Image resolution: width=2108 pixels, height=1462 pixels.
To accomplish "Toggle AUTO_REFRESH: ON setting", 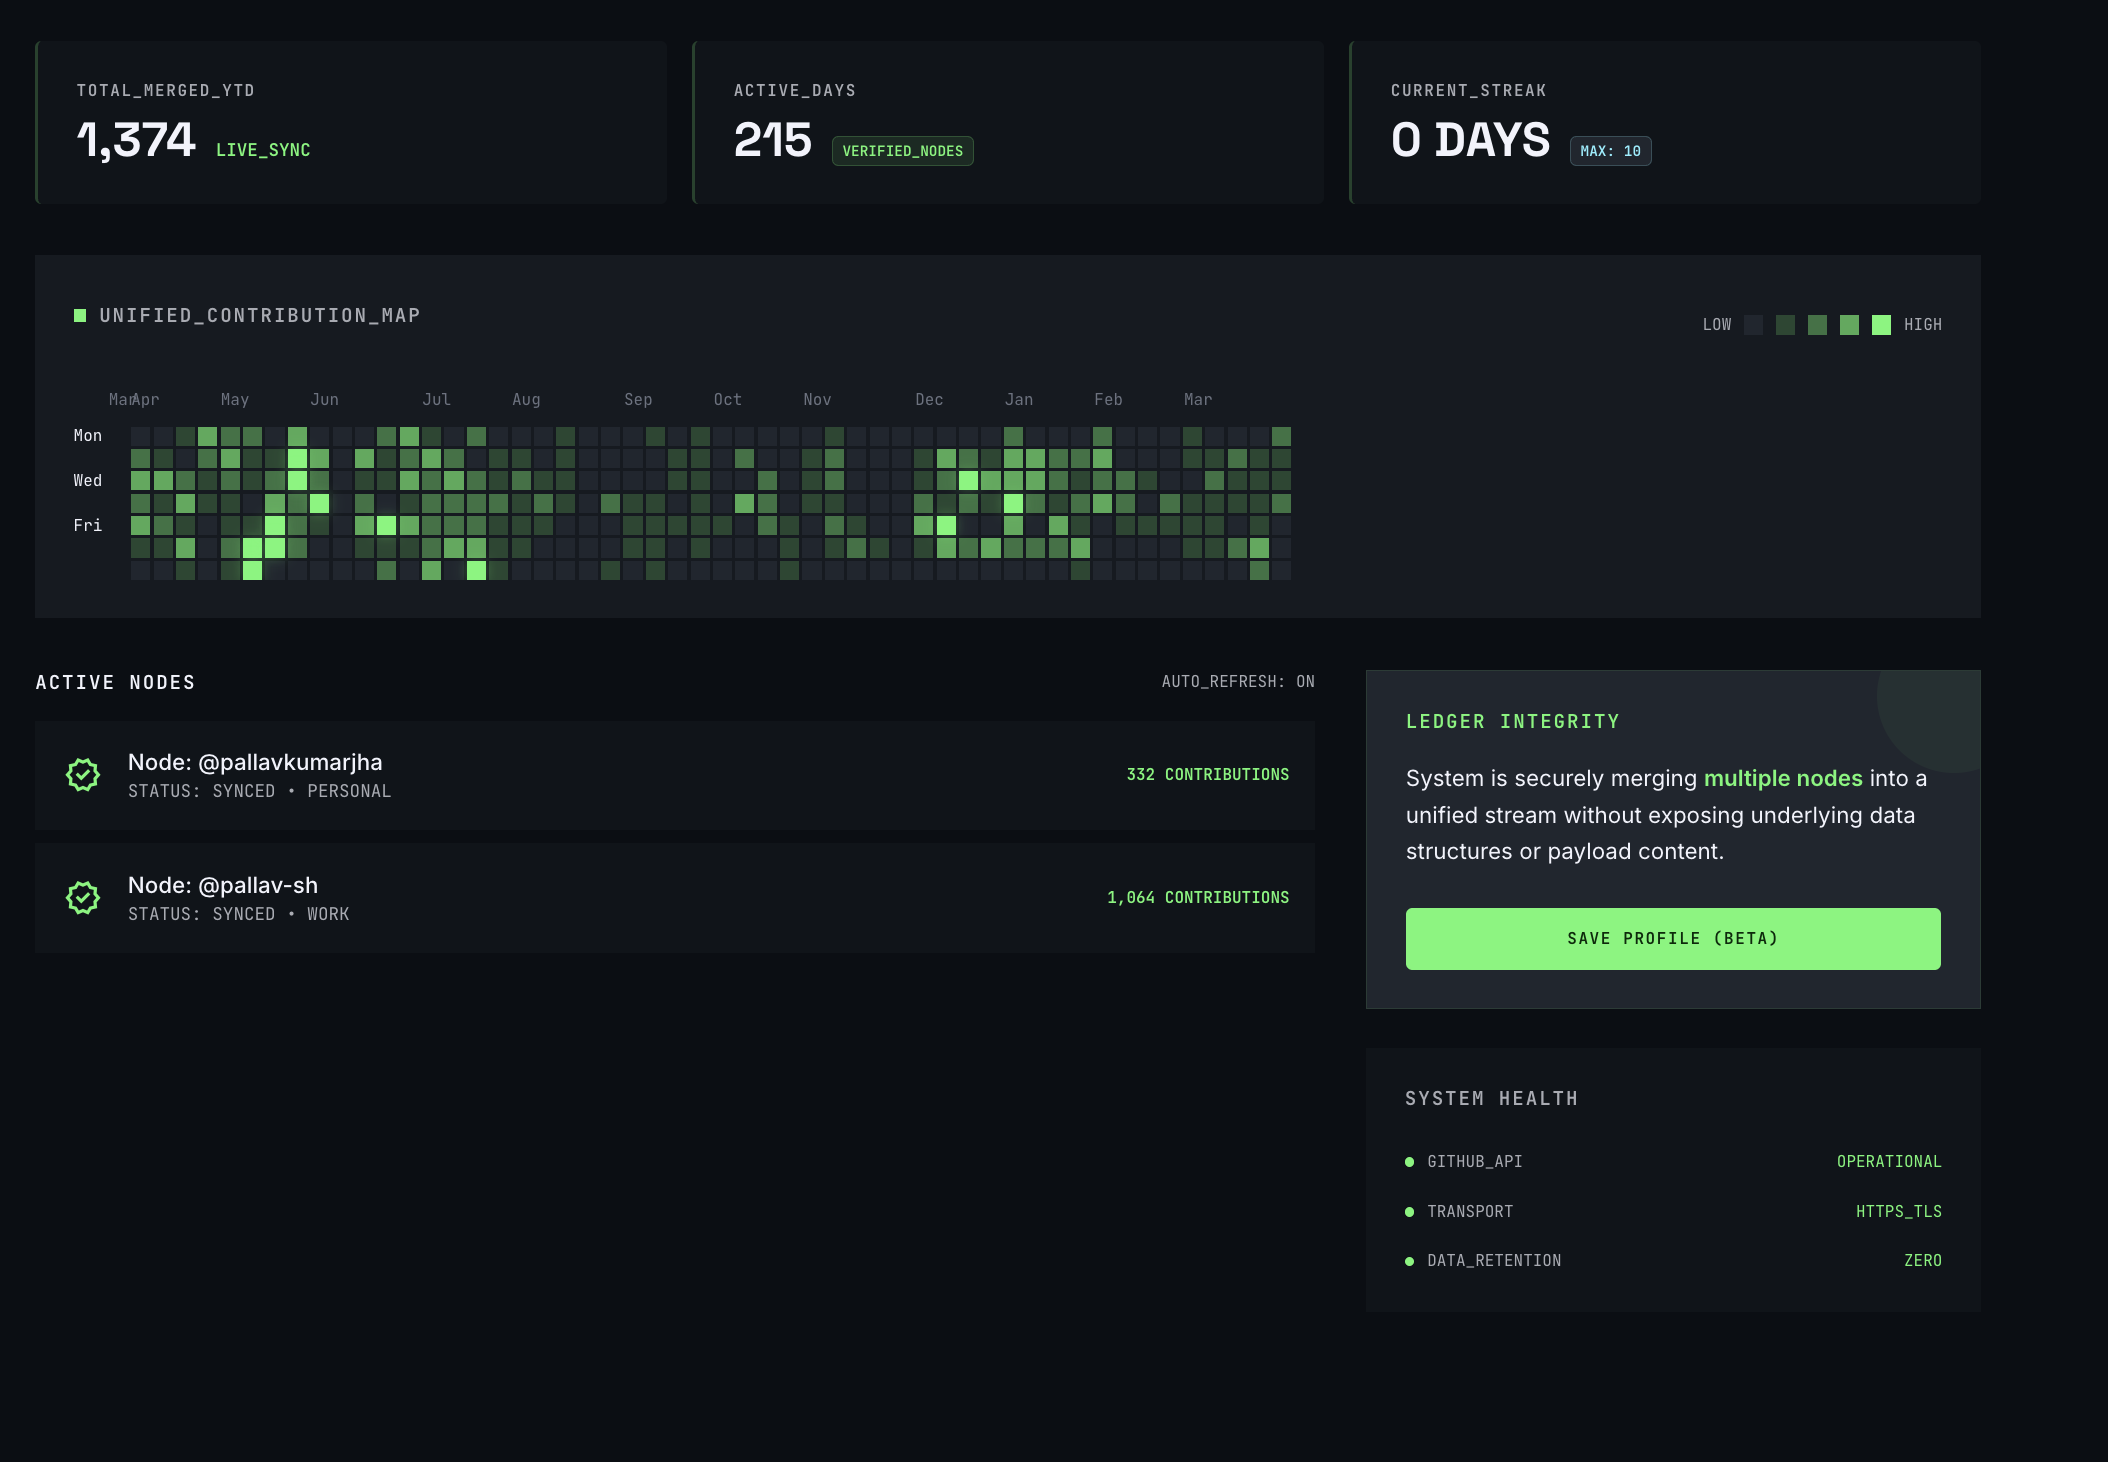I will [x=1237, y=682].
